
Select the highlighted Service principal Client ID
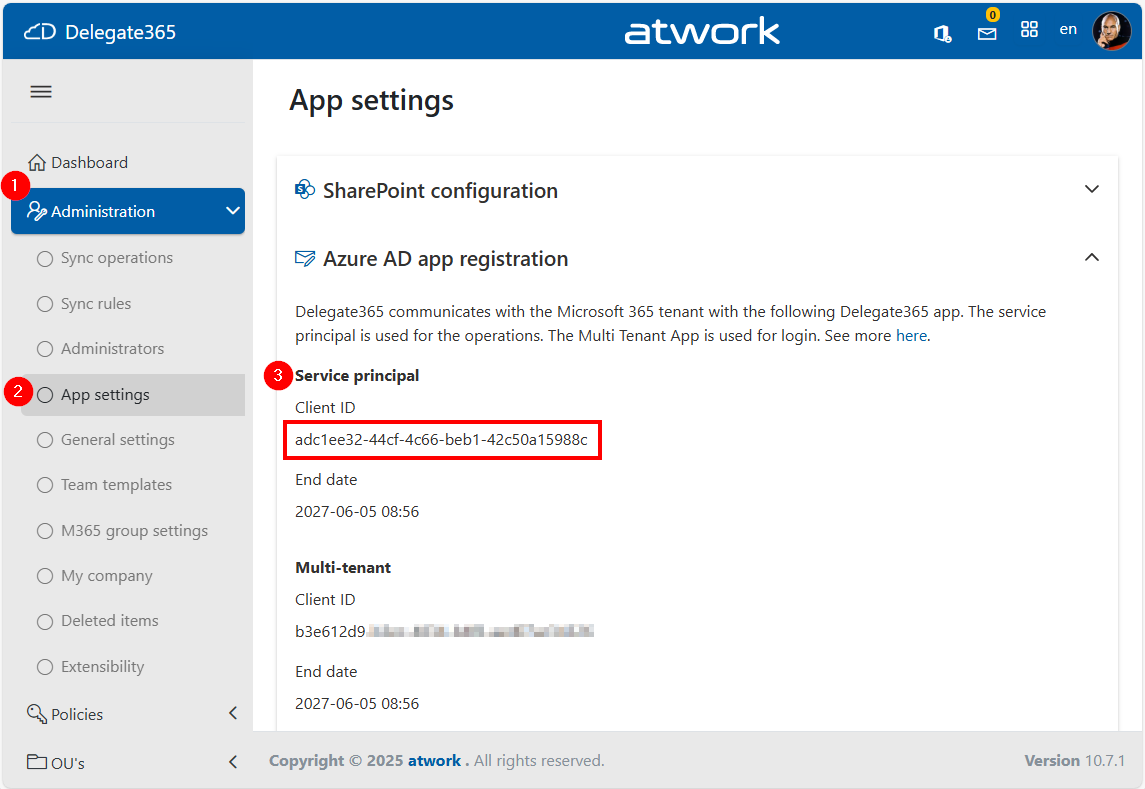(442, 440)
